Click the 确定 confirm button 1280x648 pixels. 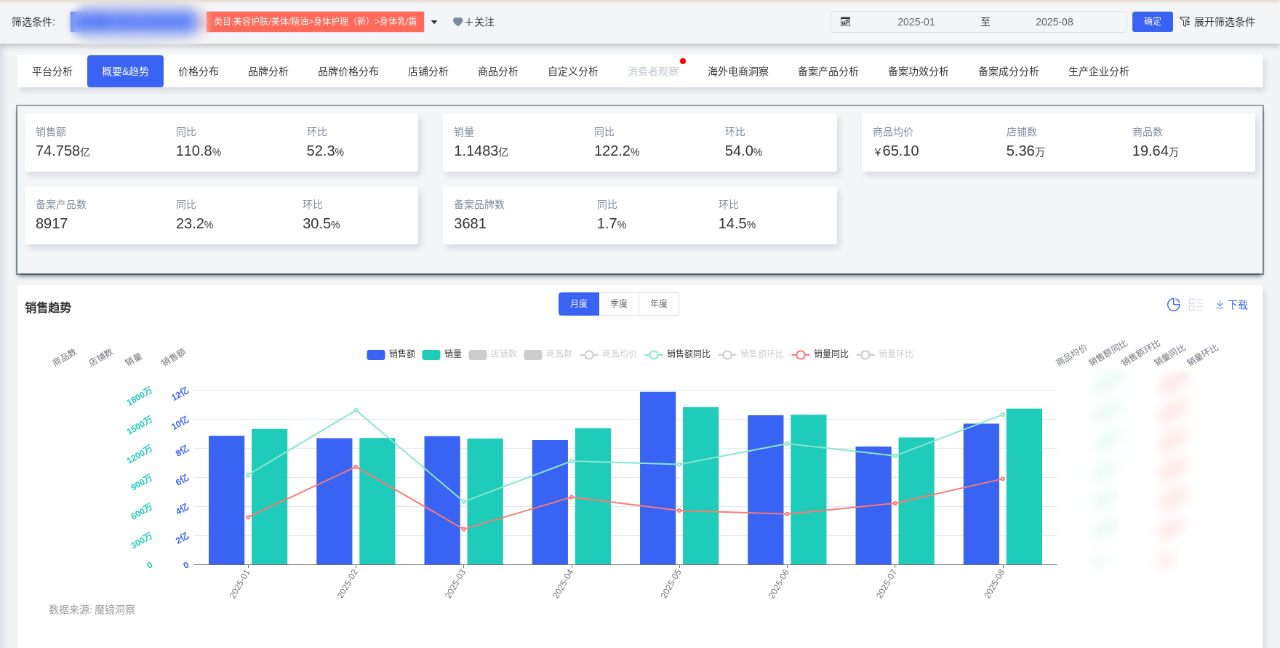point(1152,22)
